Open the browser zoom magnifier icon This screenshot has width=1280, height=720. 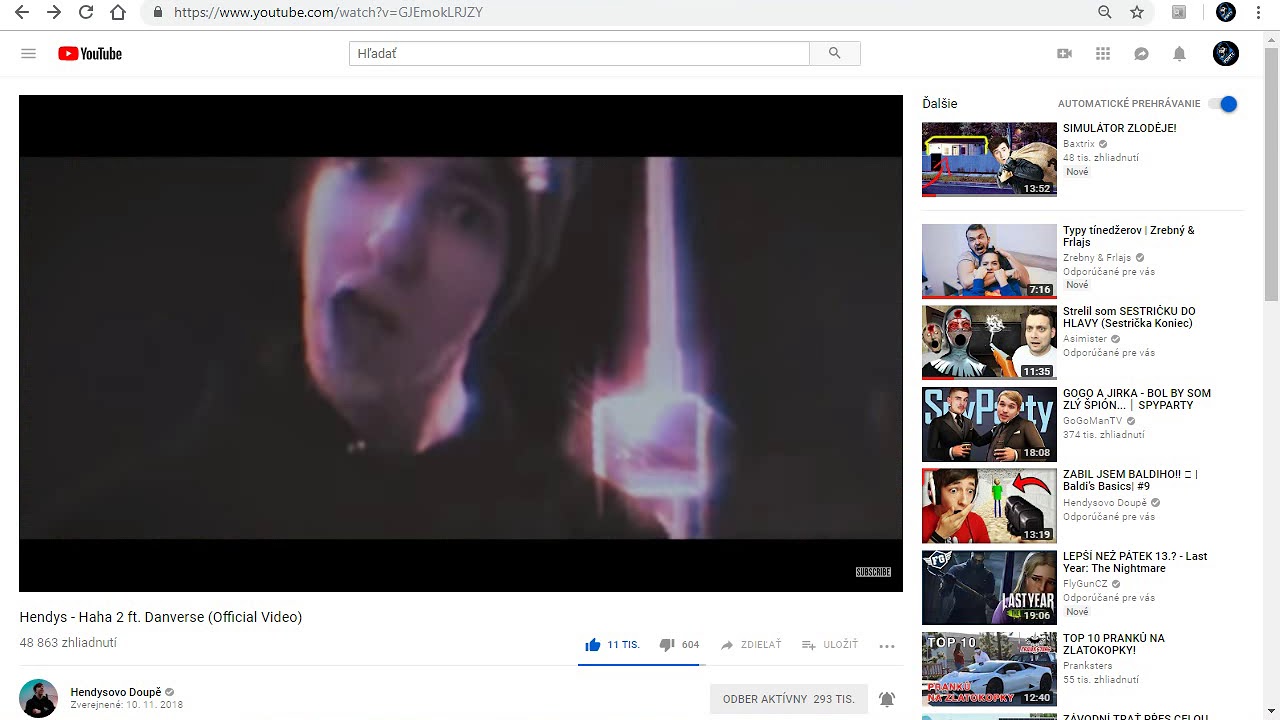tap(1105, 12)
